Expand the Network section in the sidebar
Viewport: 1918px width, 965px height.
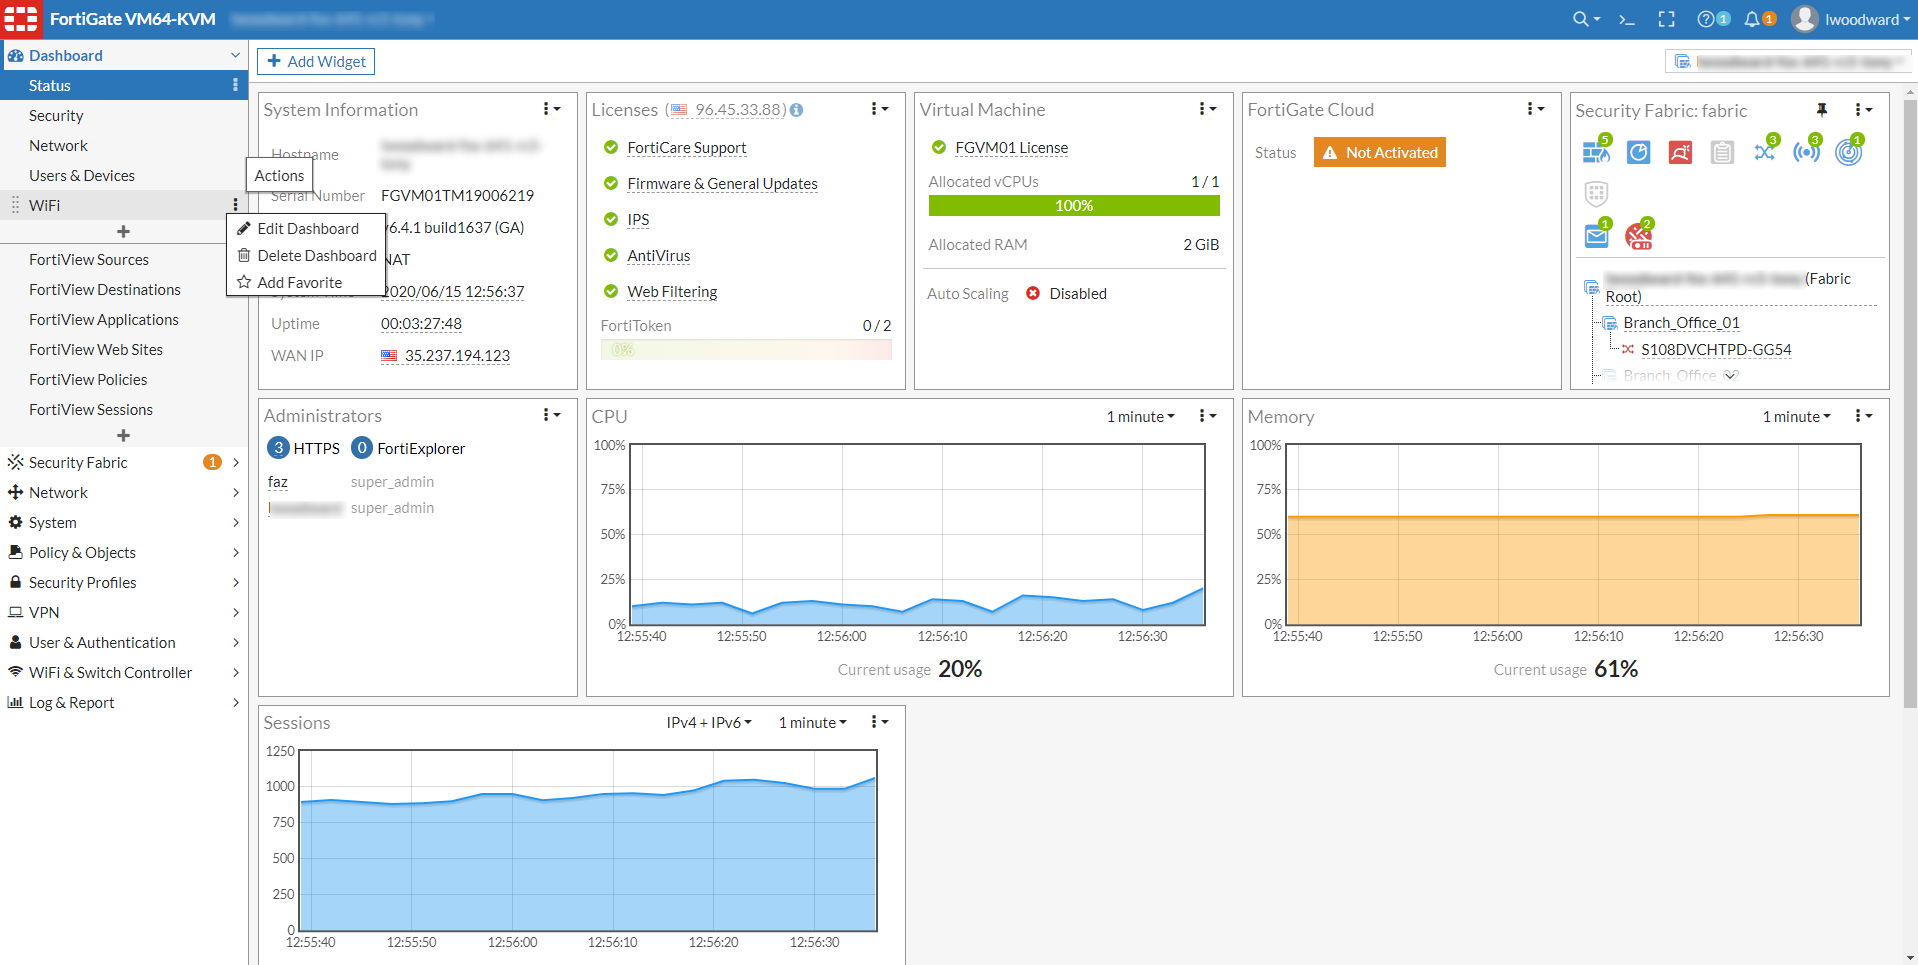(58, 492)
